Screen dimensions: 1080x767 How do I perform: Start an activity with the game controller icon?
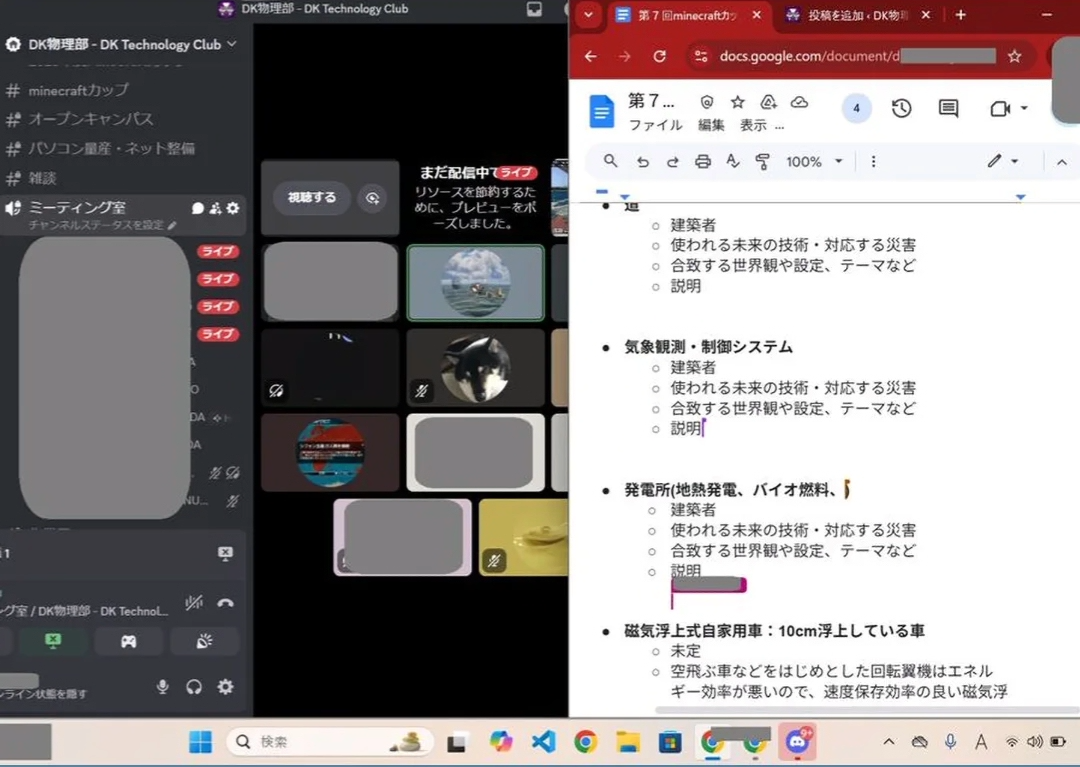tap(129, 642)
